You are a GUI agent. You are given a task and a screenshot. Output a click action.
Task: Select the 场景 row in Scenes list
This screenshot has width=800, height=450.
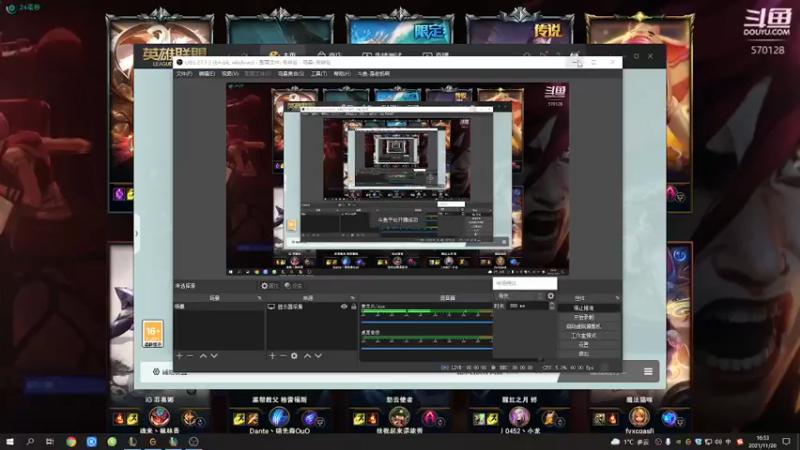coord(219,307)
